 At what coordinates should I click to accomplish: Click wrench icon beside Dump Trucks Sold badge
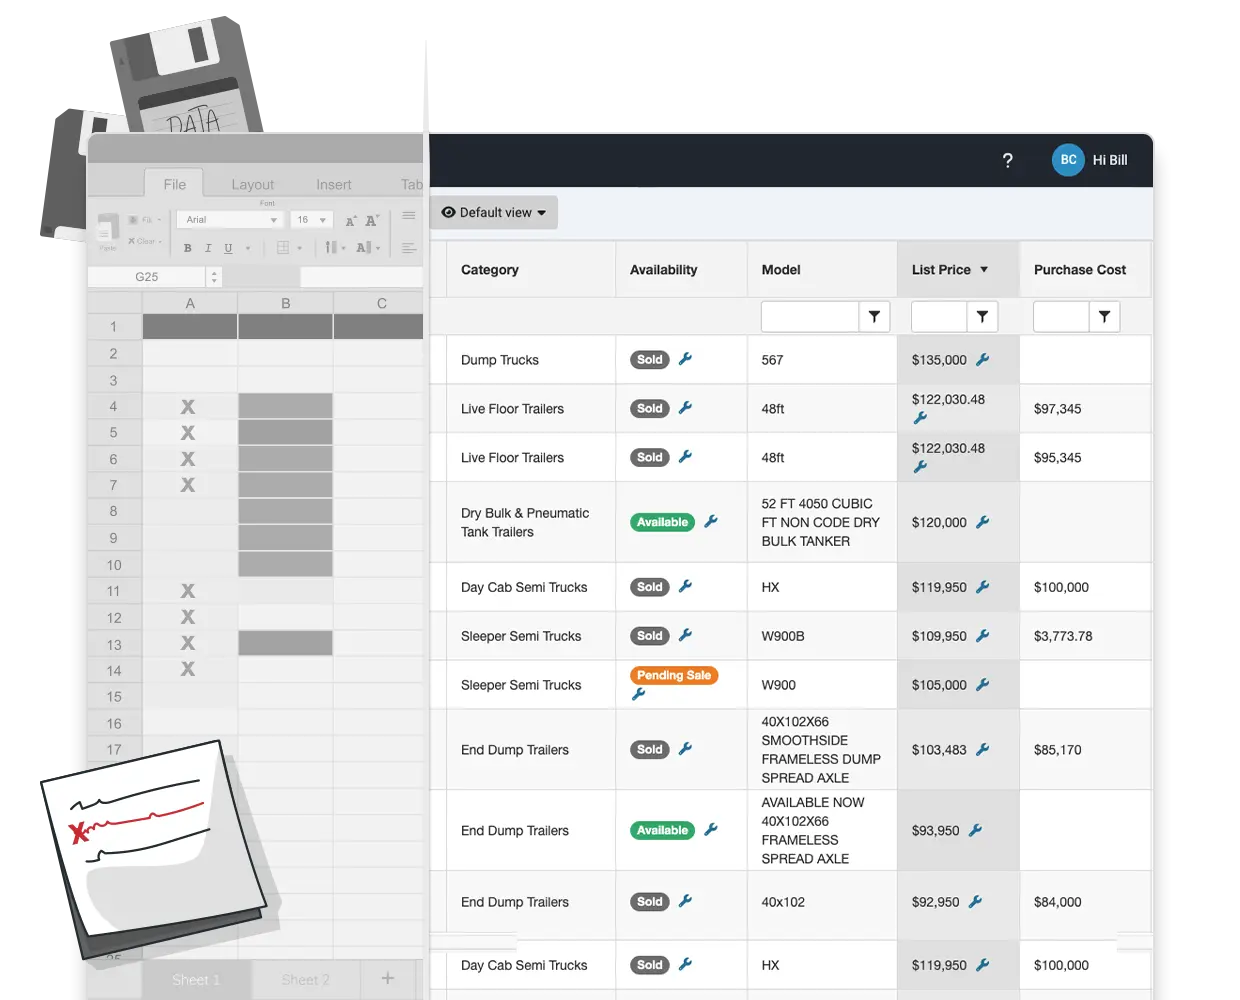point(685,359)
